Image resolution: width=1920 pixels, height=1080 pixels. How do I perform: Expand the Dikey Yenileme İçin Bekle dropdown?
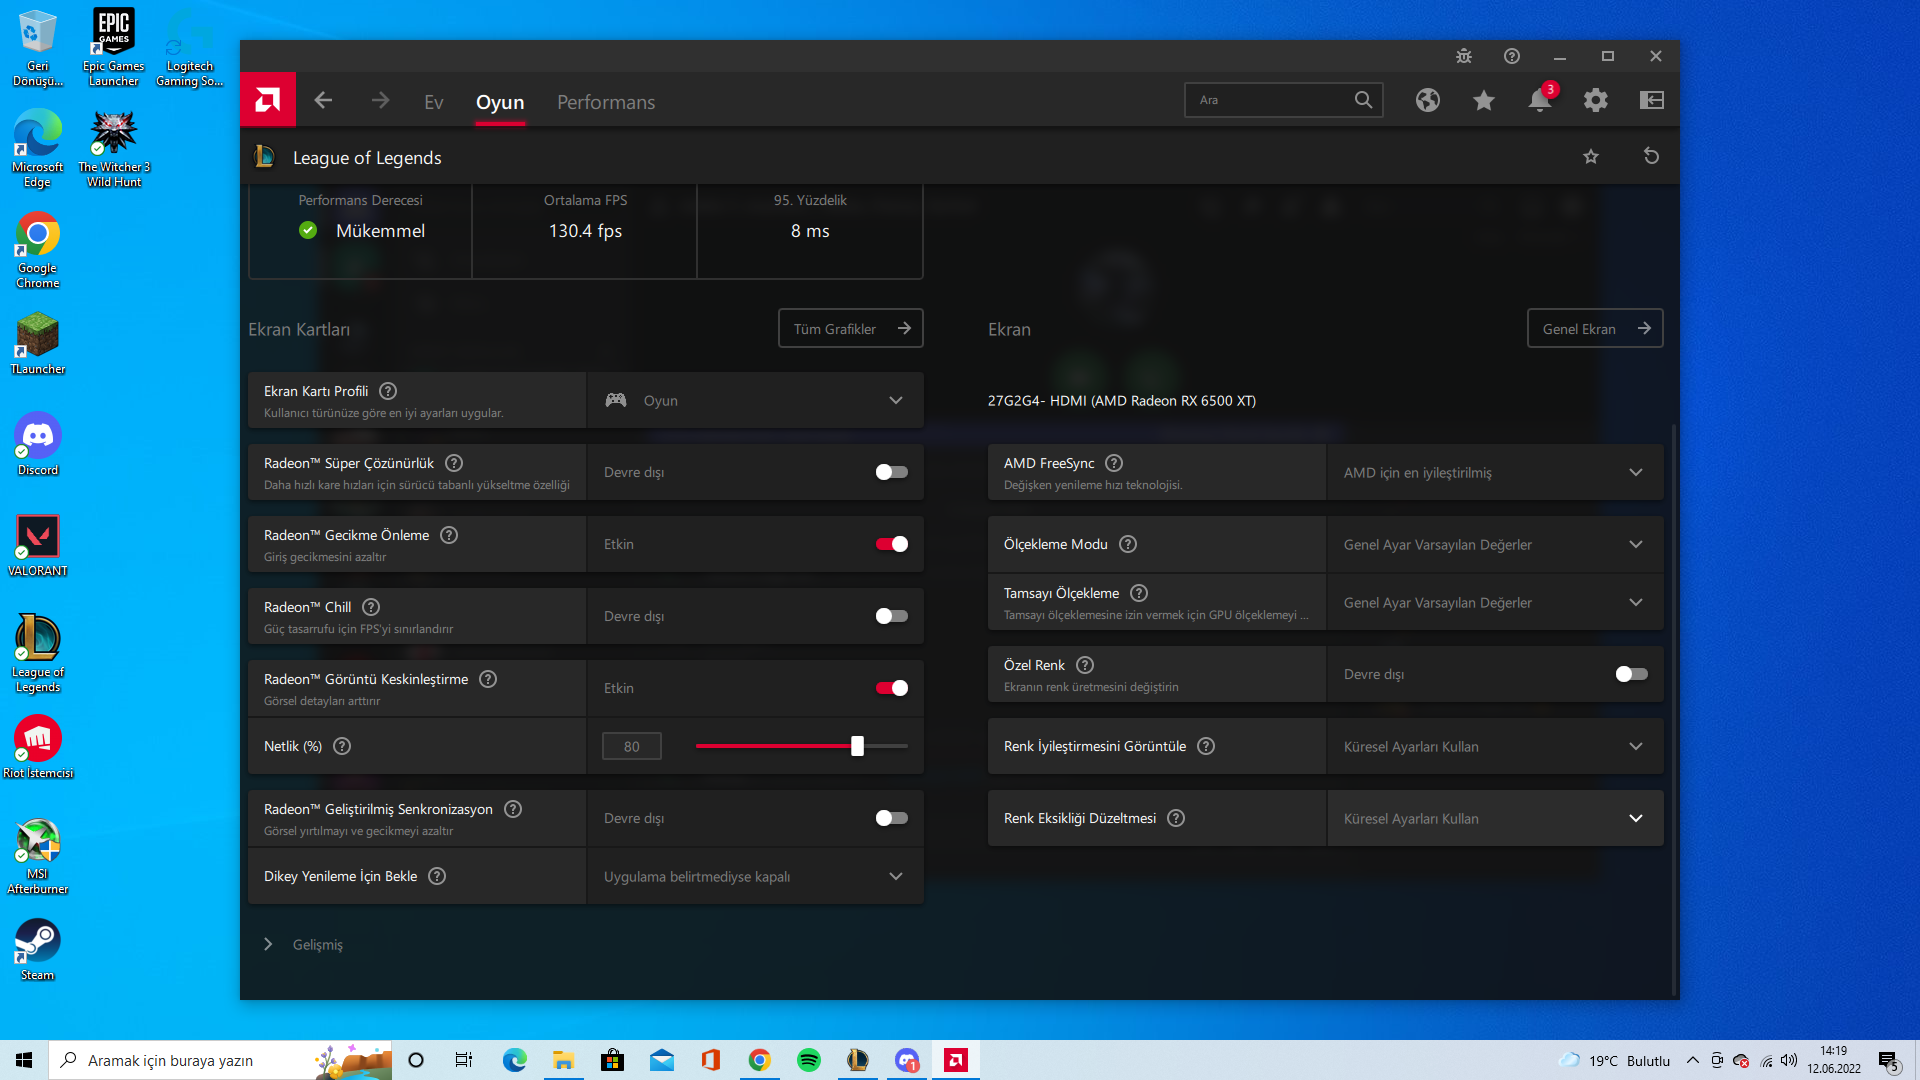tap(897, 877)
